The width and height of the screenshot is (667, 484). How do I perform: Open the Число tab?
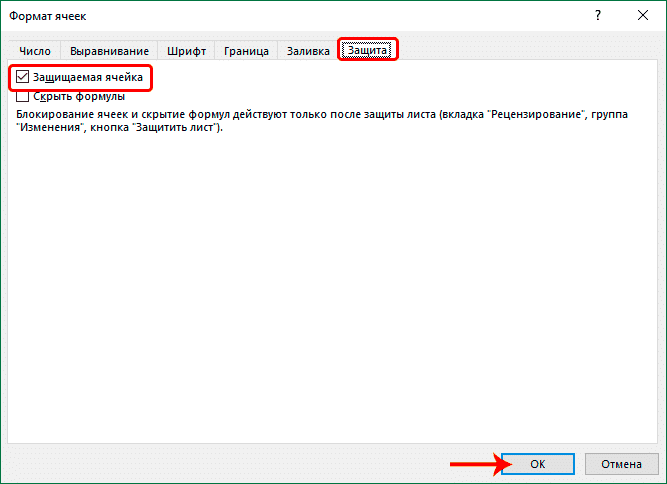(35, 51)
